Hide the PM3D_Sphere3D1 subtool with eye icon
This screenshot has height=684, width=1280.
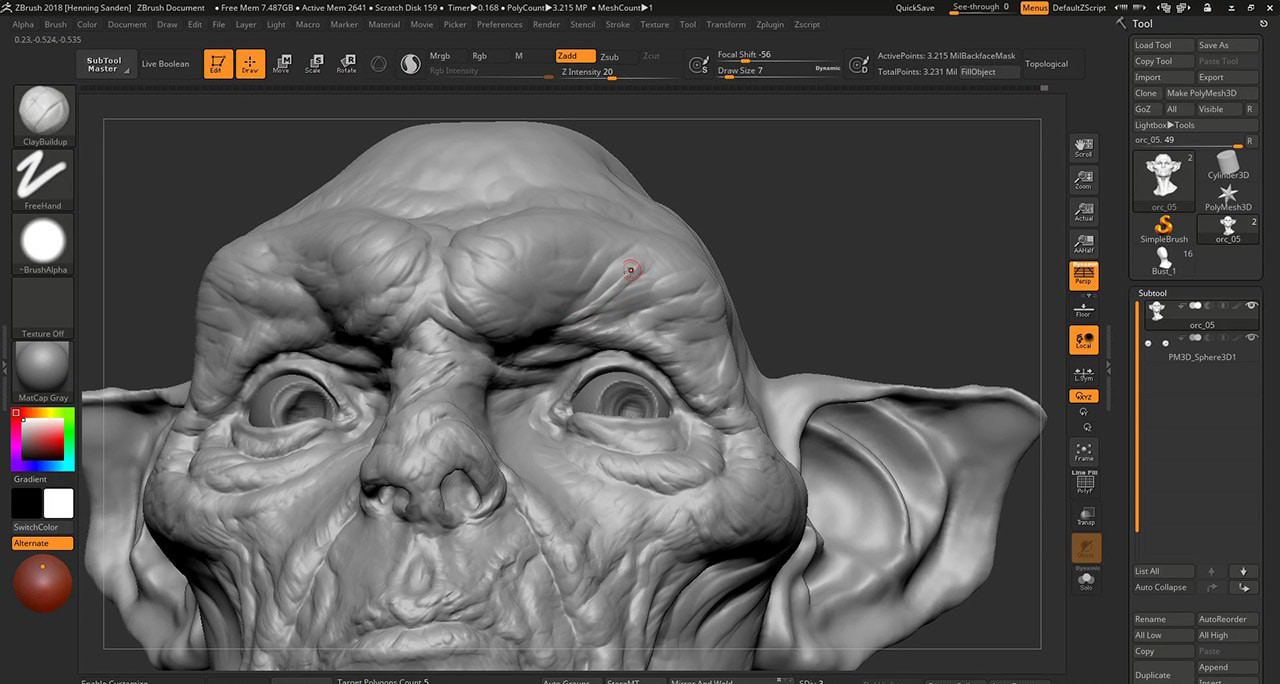(x=1251, y=339)
